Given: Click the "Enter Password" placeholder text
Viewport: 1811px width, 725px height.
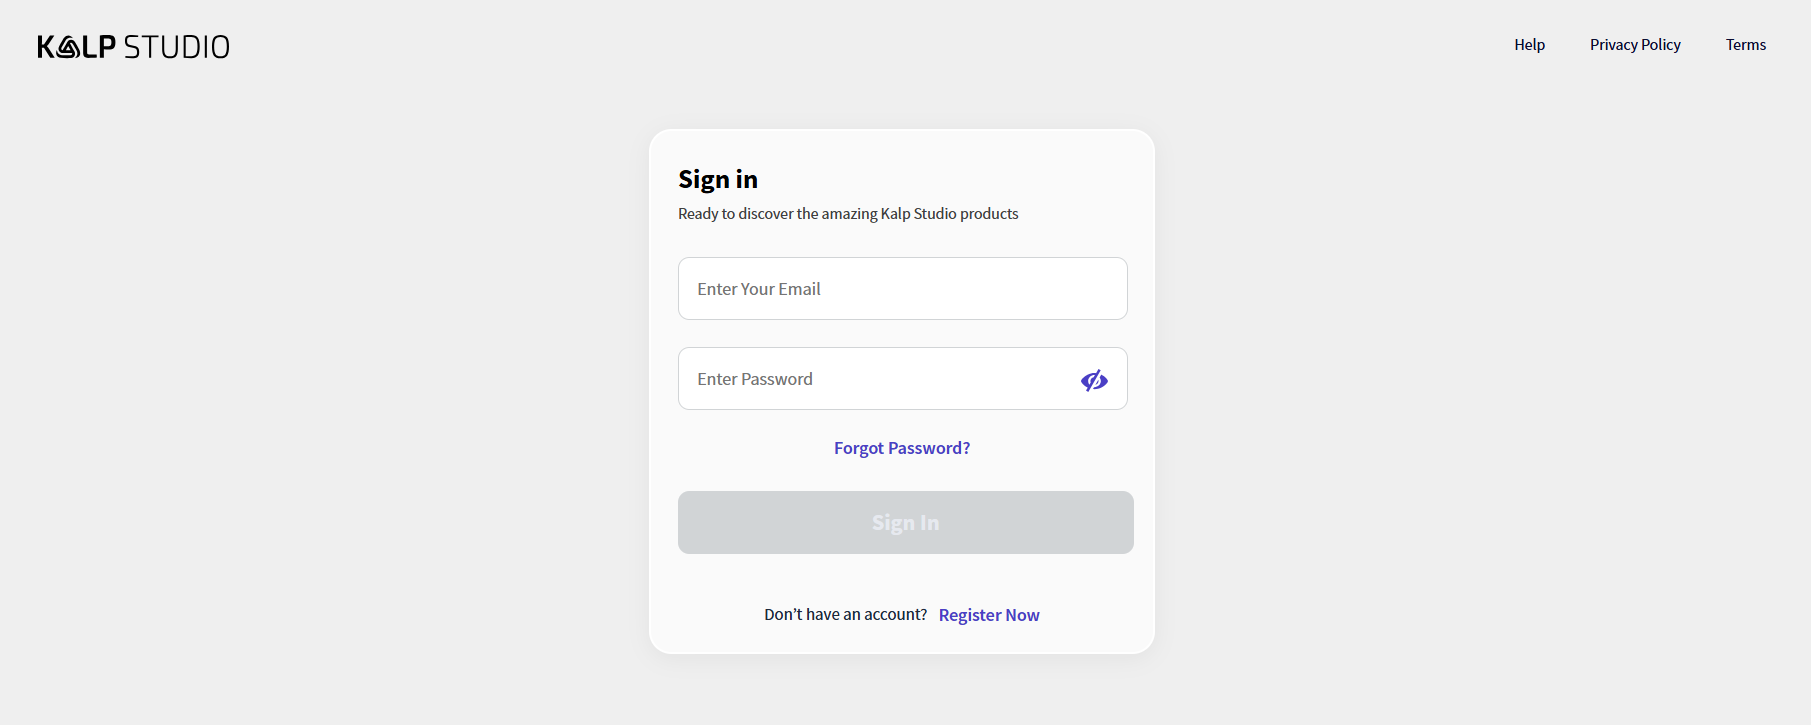Looking at the screenshot, I should click(755, 379).
